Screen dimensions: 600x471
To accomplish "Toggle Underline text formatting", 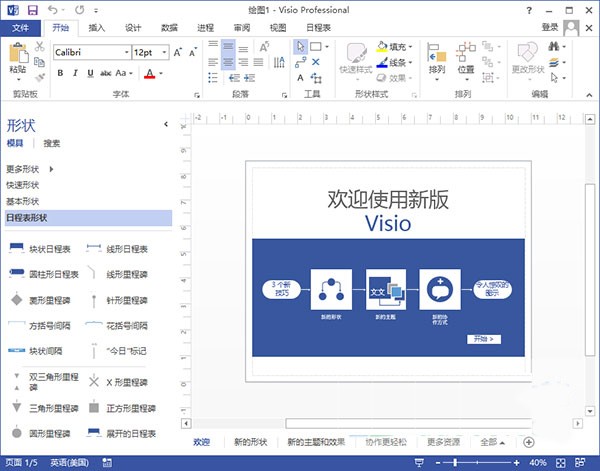I will point(91,73).
